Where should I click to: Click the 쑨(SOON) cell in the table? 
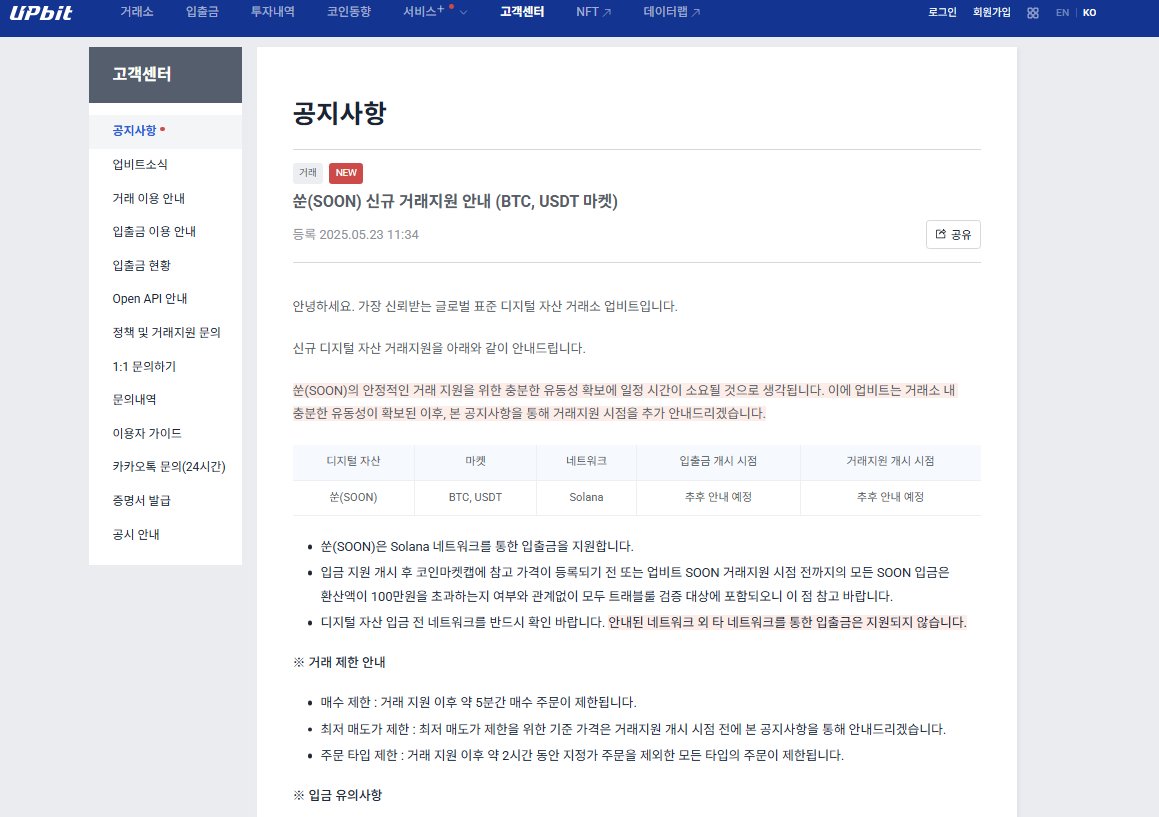pyautogui.click(x=353, y=497)
